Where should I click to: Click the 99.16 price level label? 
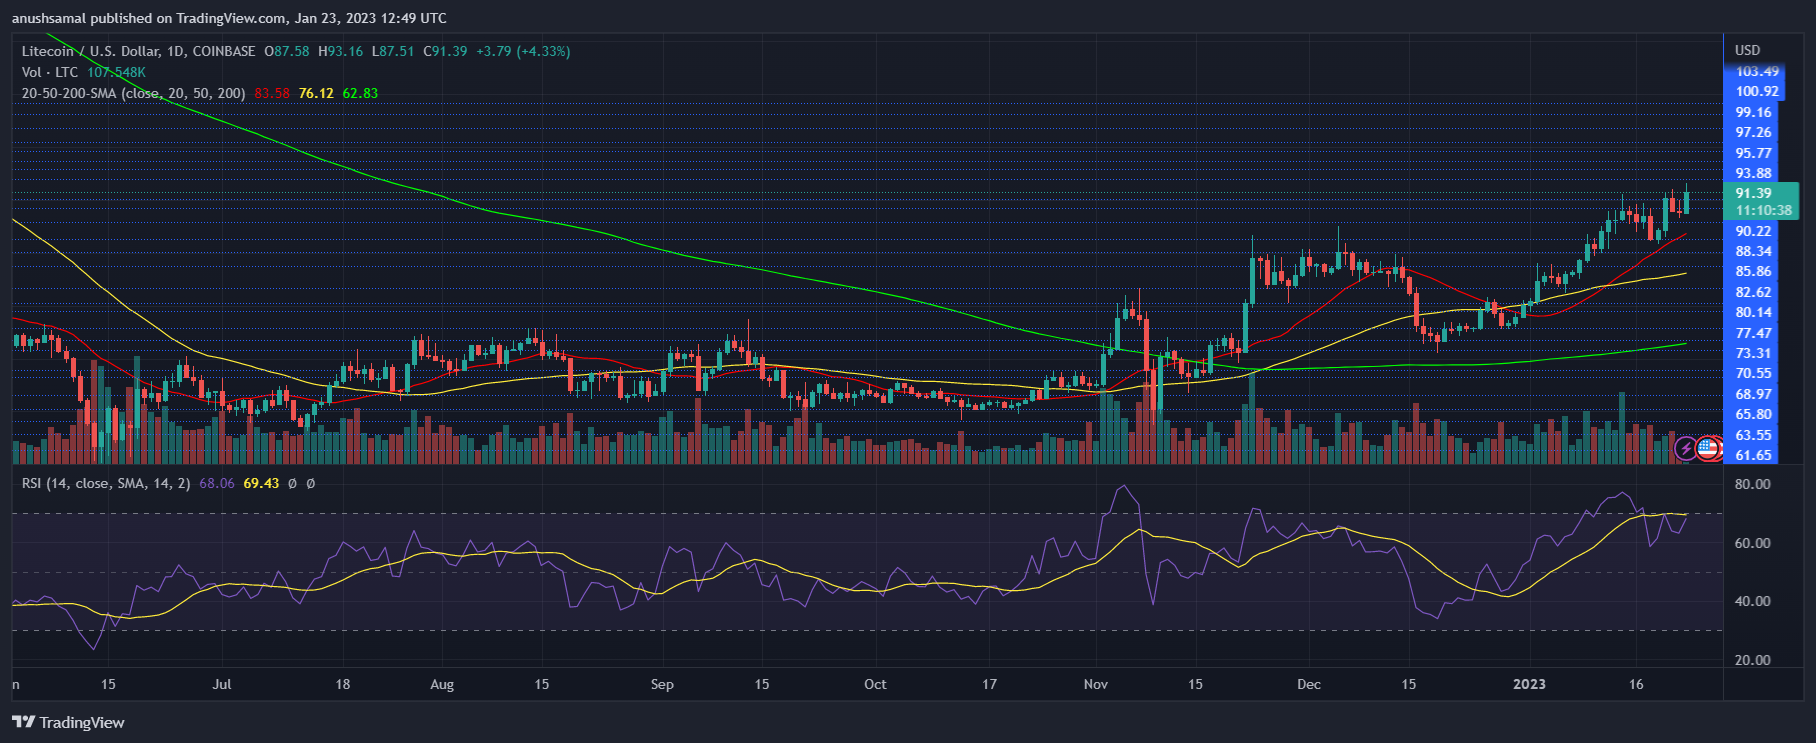coord(1753,112)
